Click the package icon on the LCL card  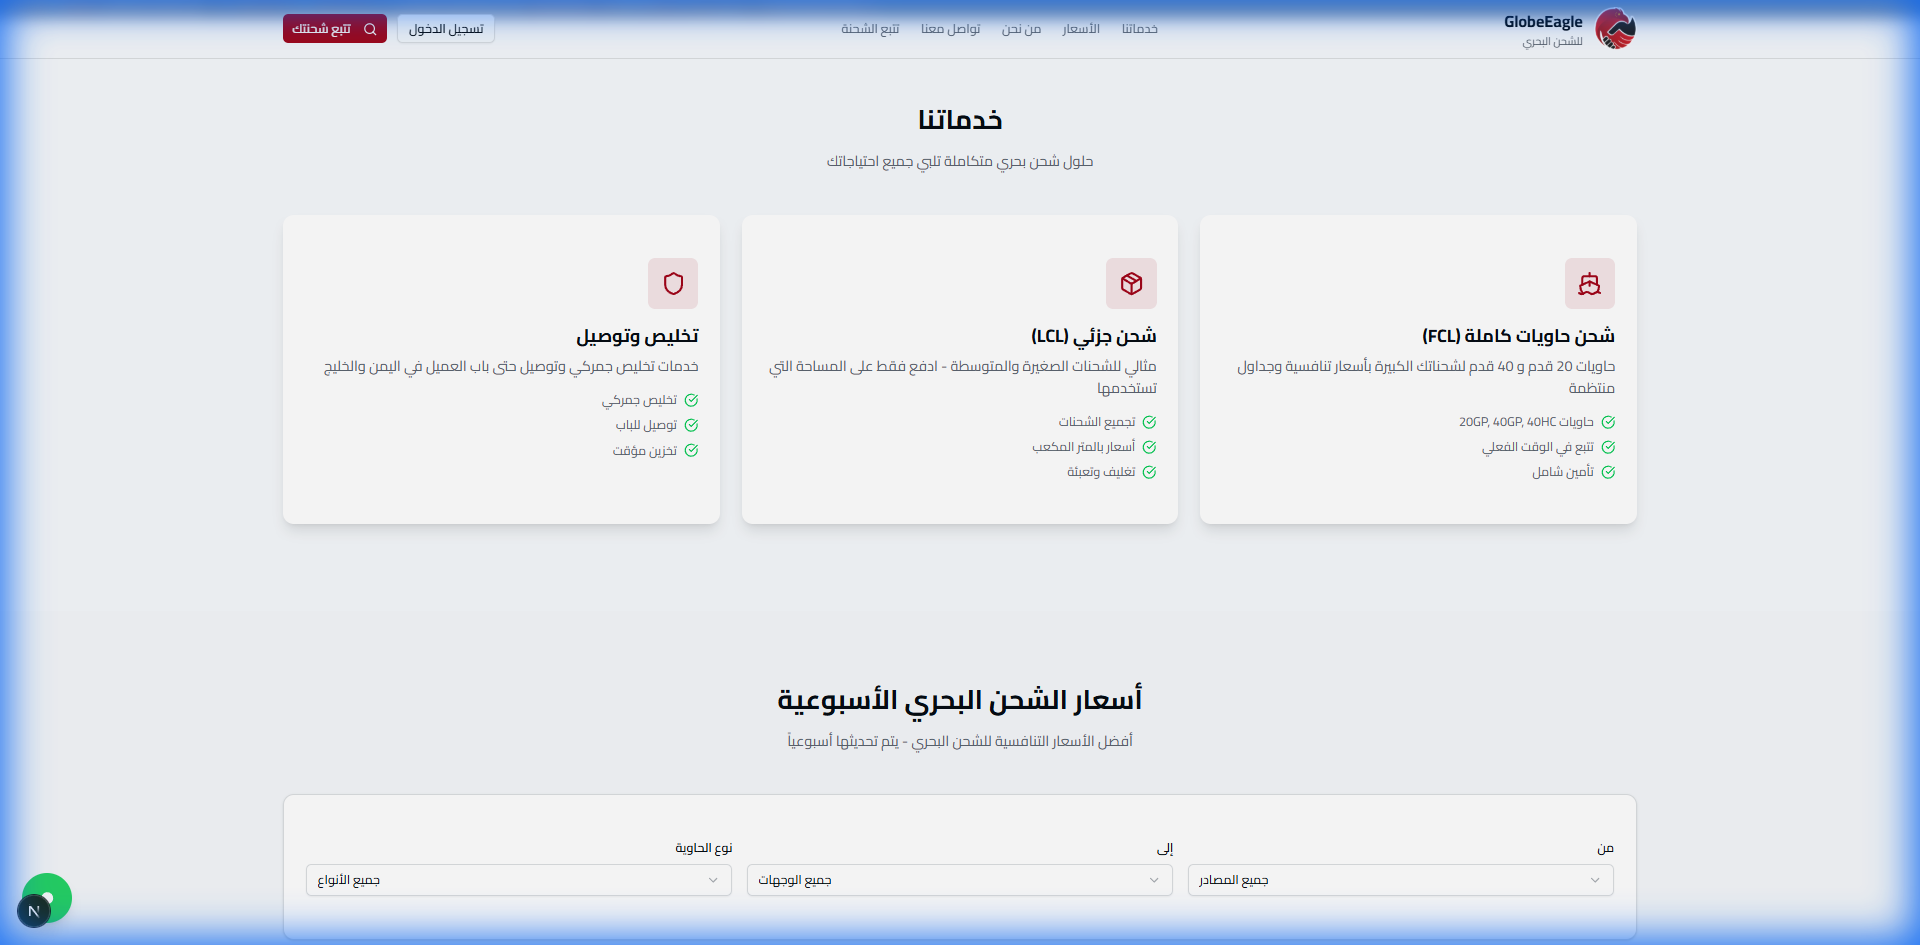pyautogui.click(x=1131, y=283)
